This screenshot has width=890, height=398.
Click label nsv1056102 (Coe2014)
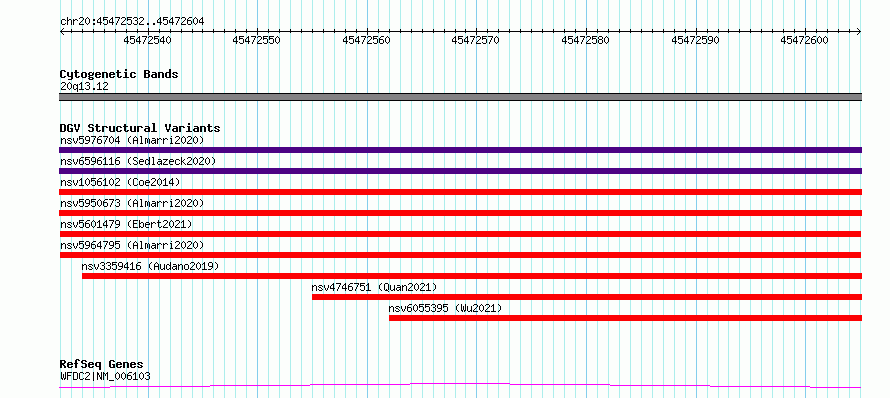tap(120, 182)
